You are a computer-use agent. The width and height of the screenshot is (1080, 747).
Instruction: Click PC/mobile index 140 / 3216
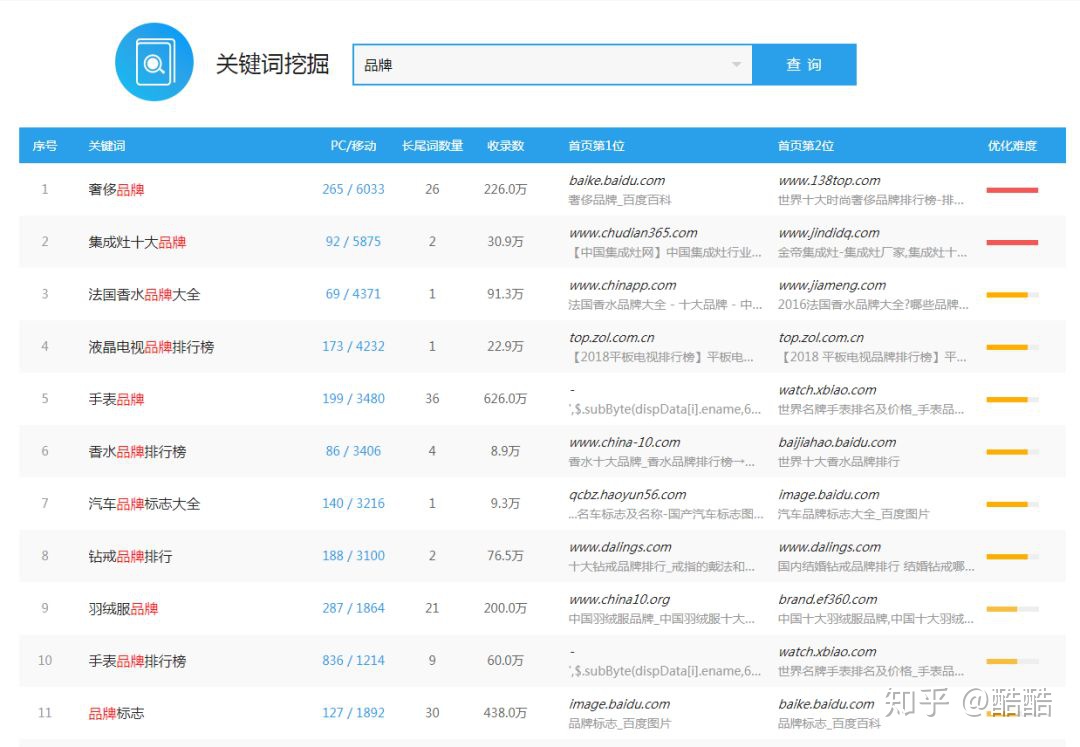pyautogui.click(x=353, y=503)
